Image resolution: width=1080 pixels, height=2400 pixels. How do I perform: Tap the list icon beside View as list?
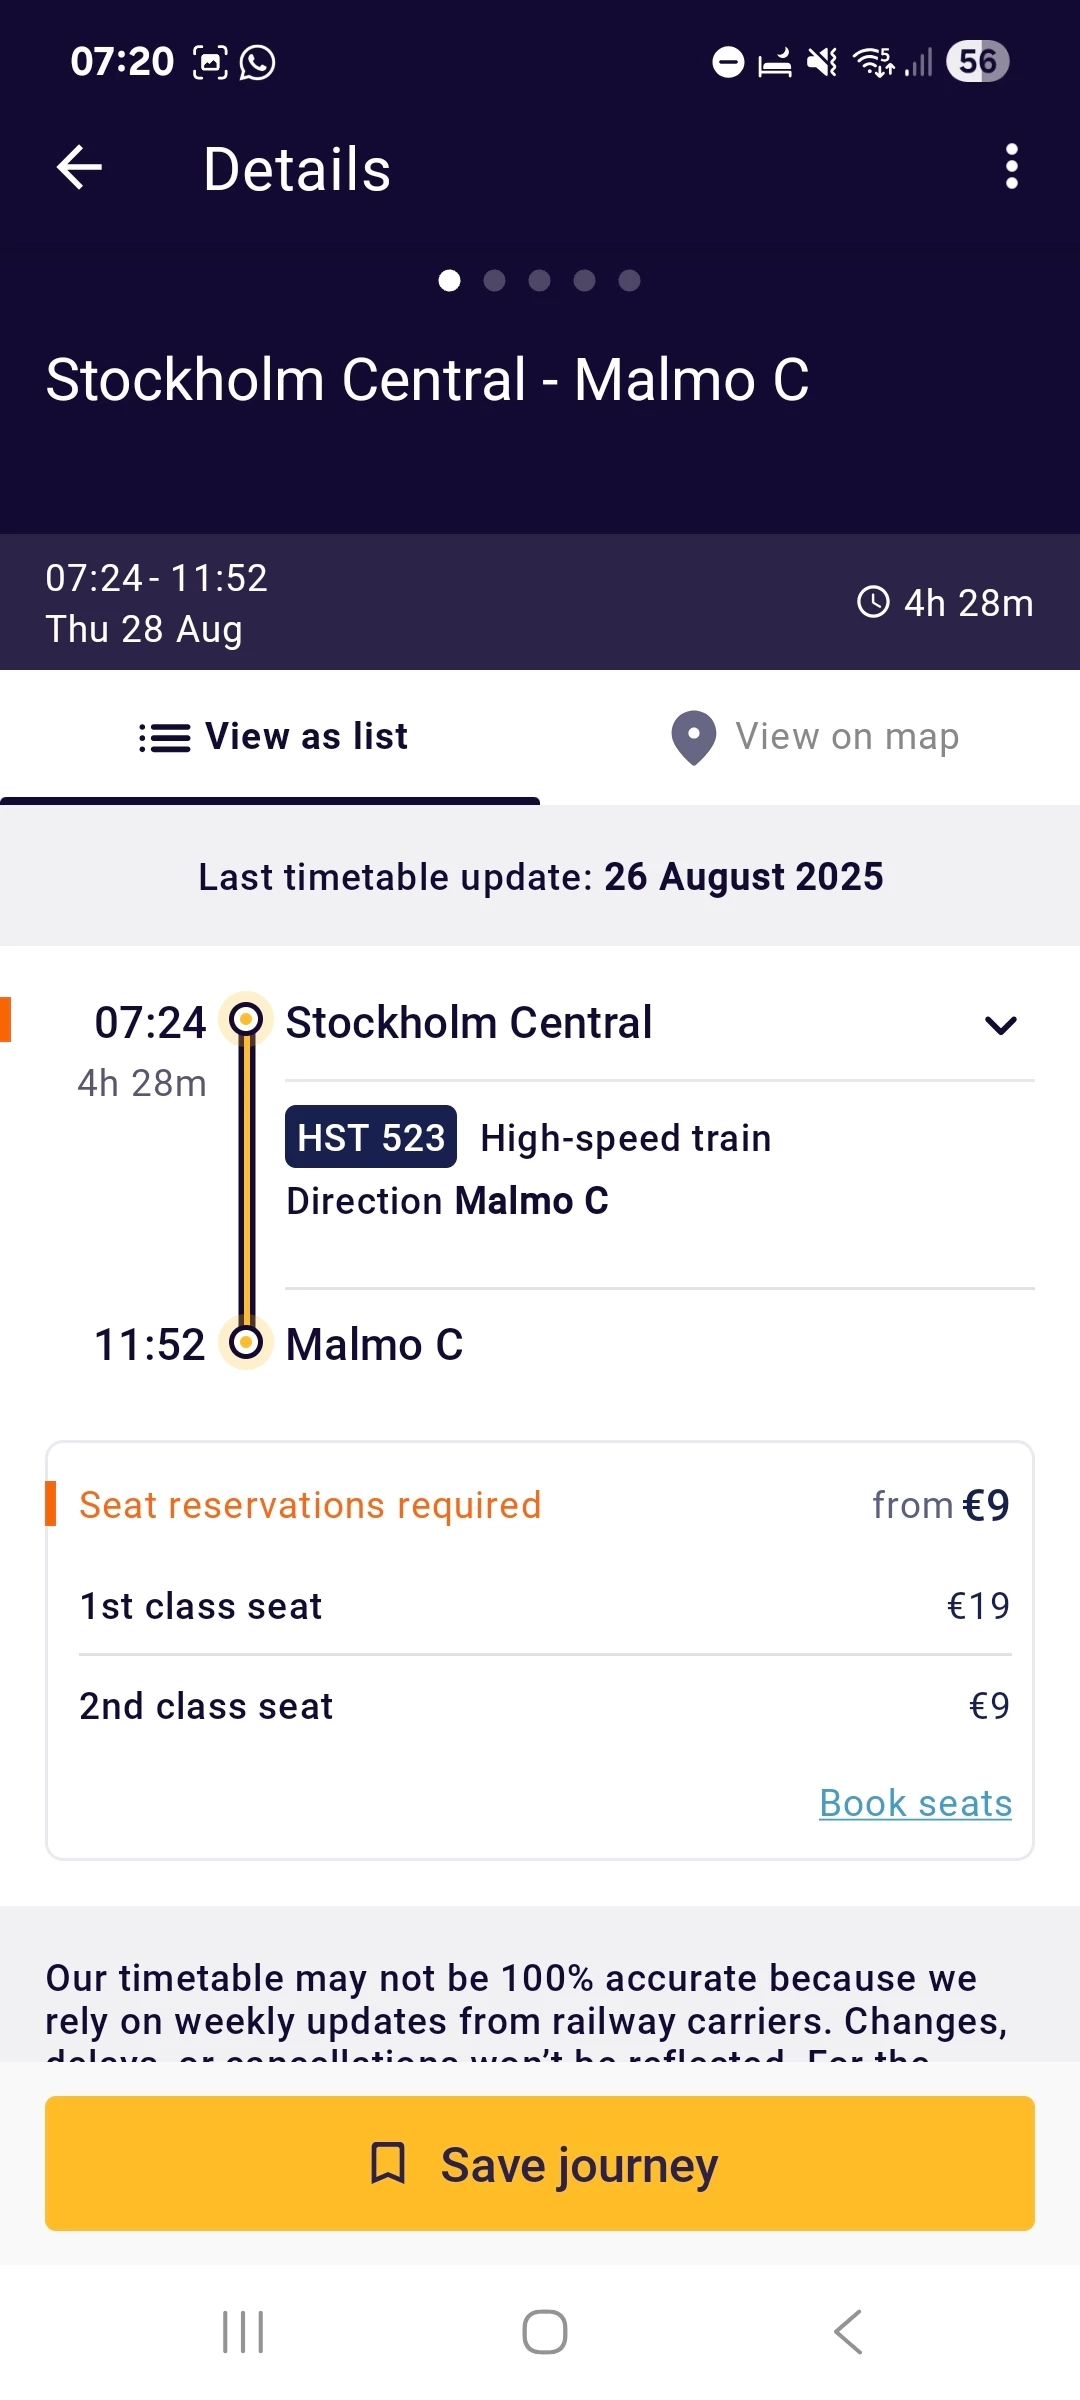(165, 738)
